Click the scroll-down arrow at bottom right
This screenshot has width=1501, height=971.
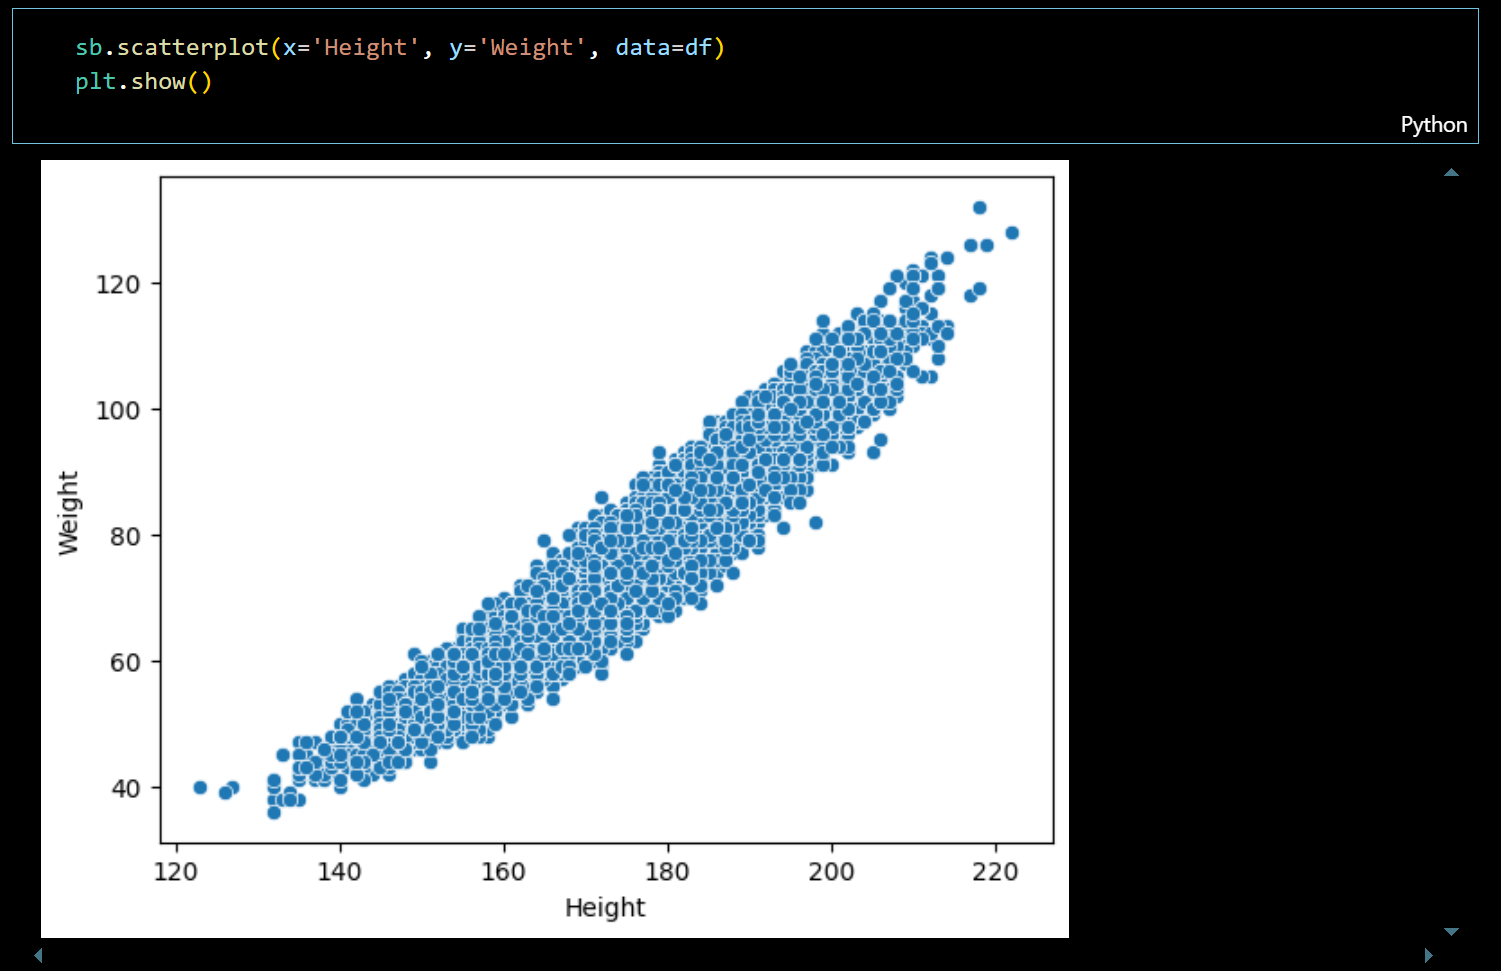pos(1451,930)
